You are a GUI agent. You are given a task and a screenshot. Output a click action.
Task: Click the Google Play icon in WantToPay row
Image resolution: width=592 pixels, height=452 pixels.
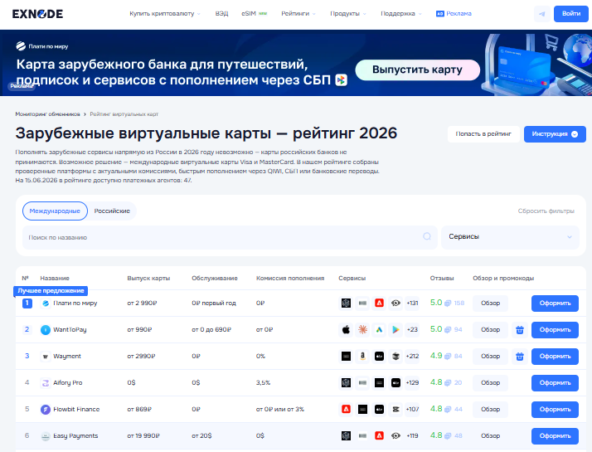coord(396,330)
